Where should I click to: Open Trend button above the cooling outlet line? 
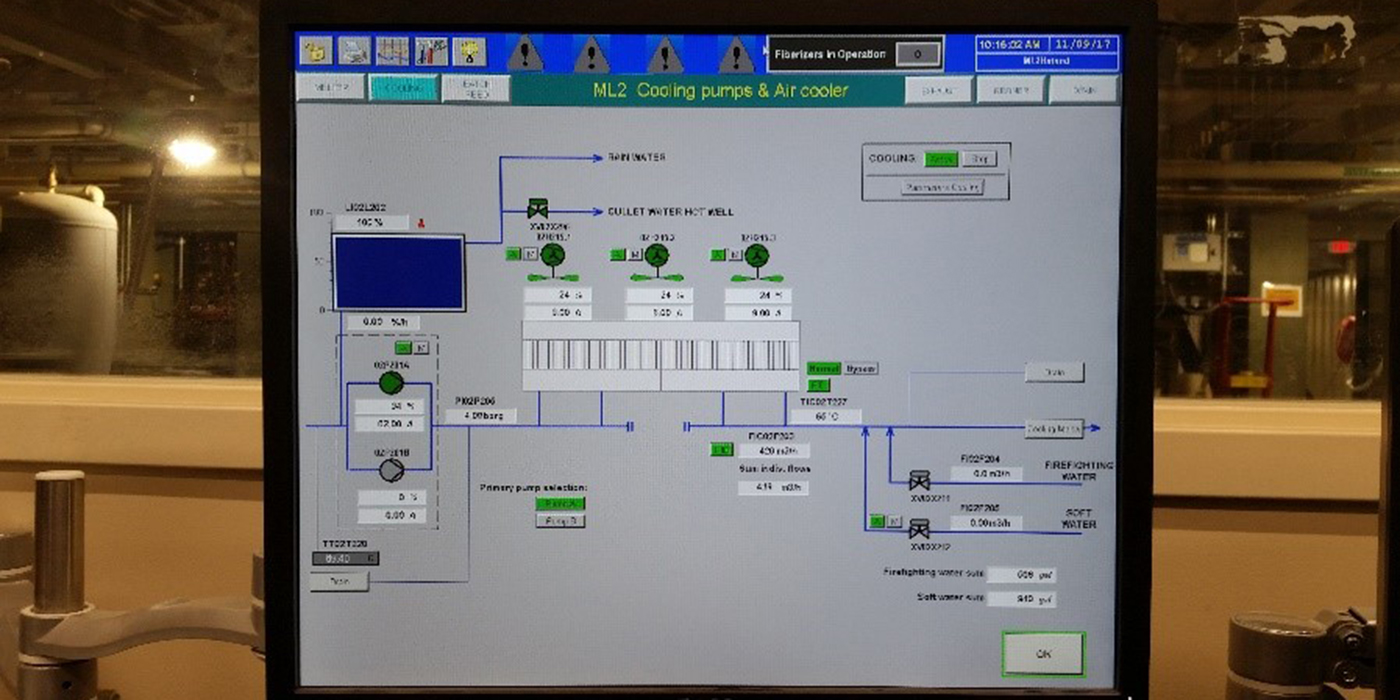1055,372
